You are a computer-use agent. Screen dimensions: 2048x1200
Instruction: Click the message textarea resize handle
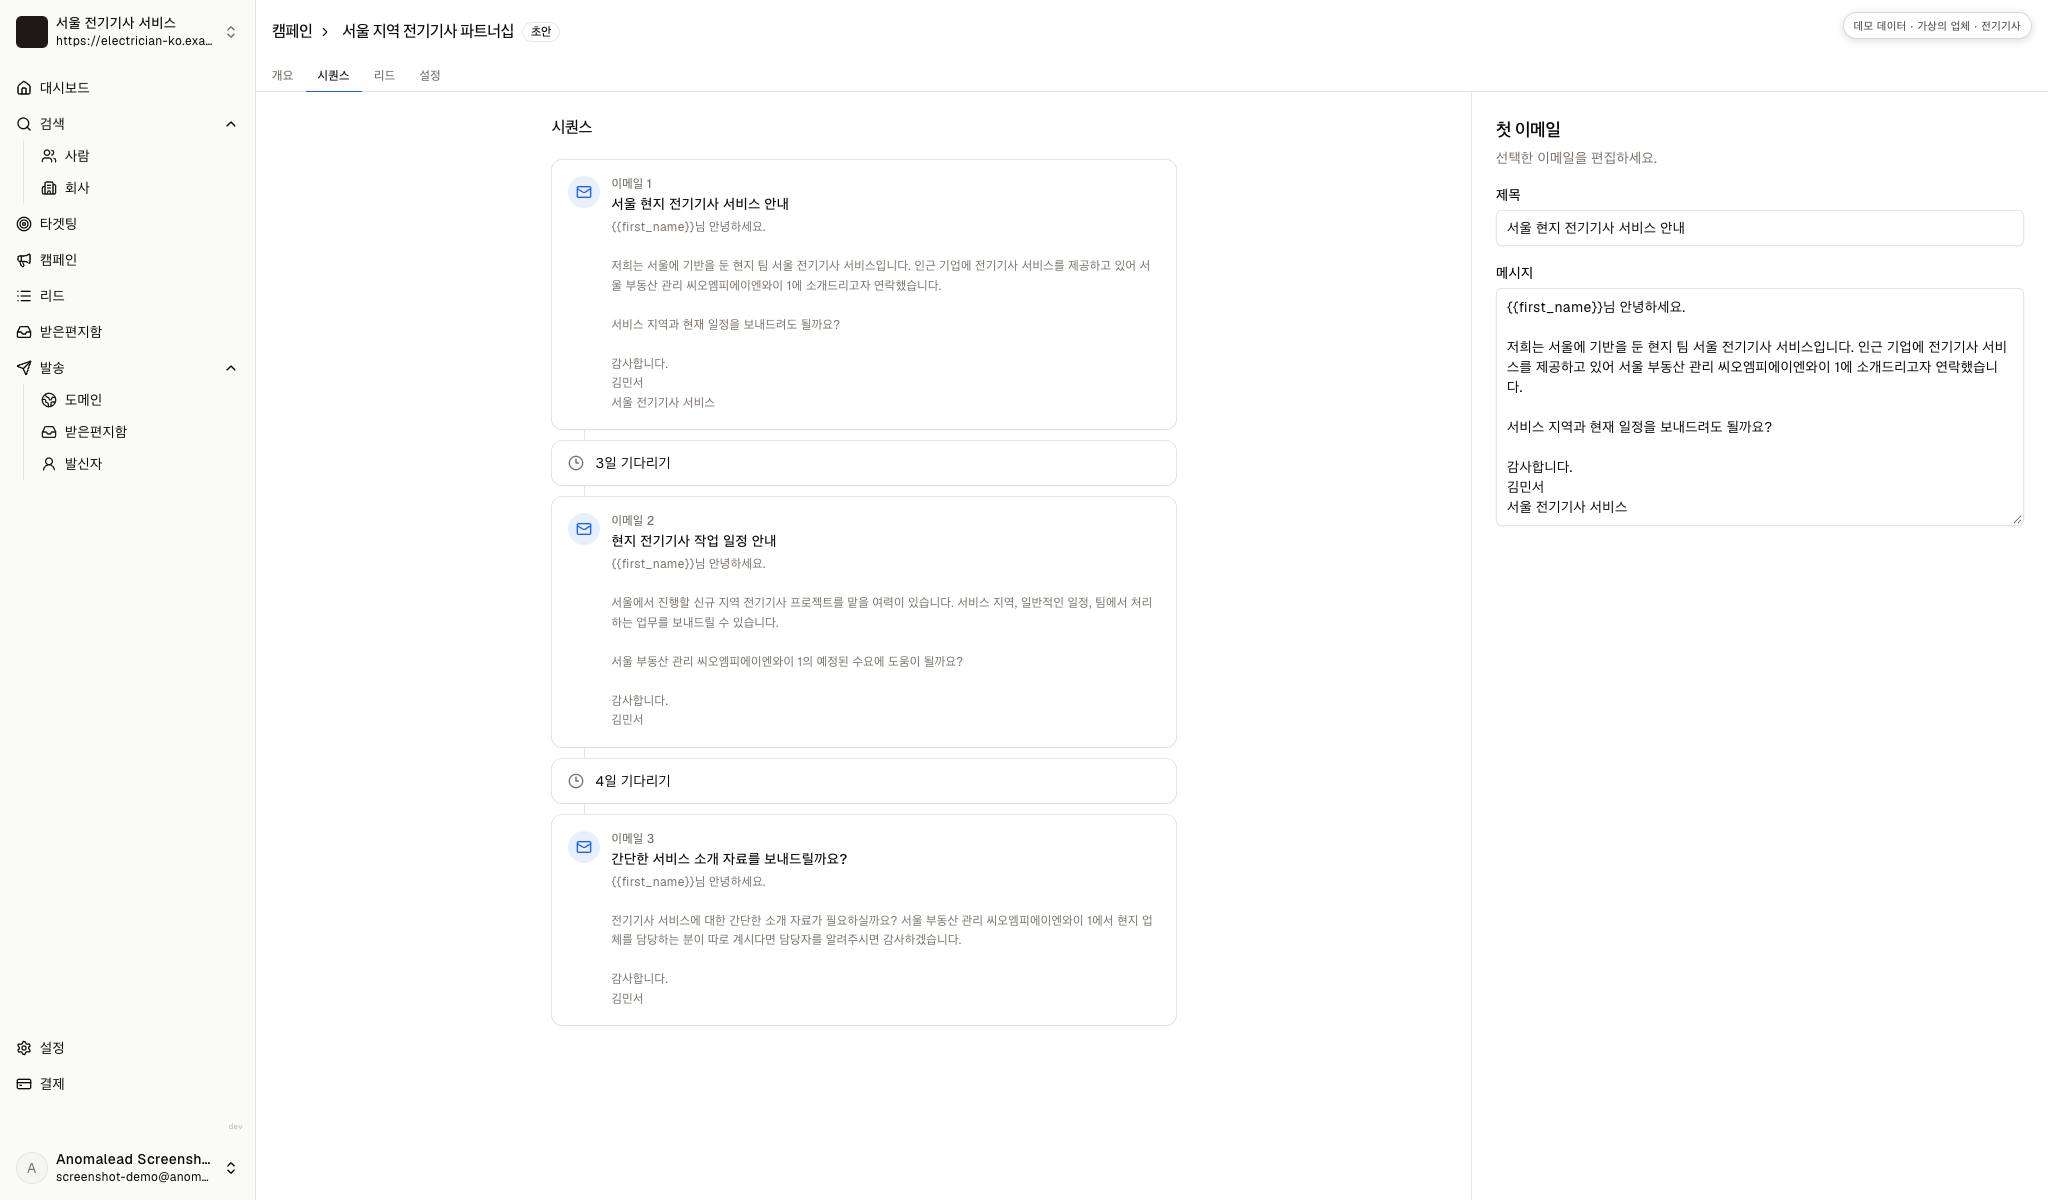point(2016,518)
